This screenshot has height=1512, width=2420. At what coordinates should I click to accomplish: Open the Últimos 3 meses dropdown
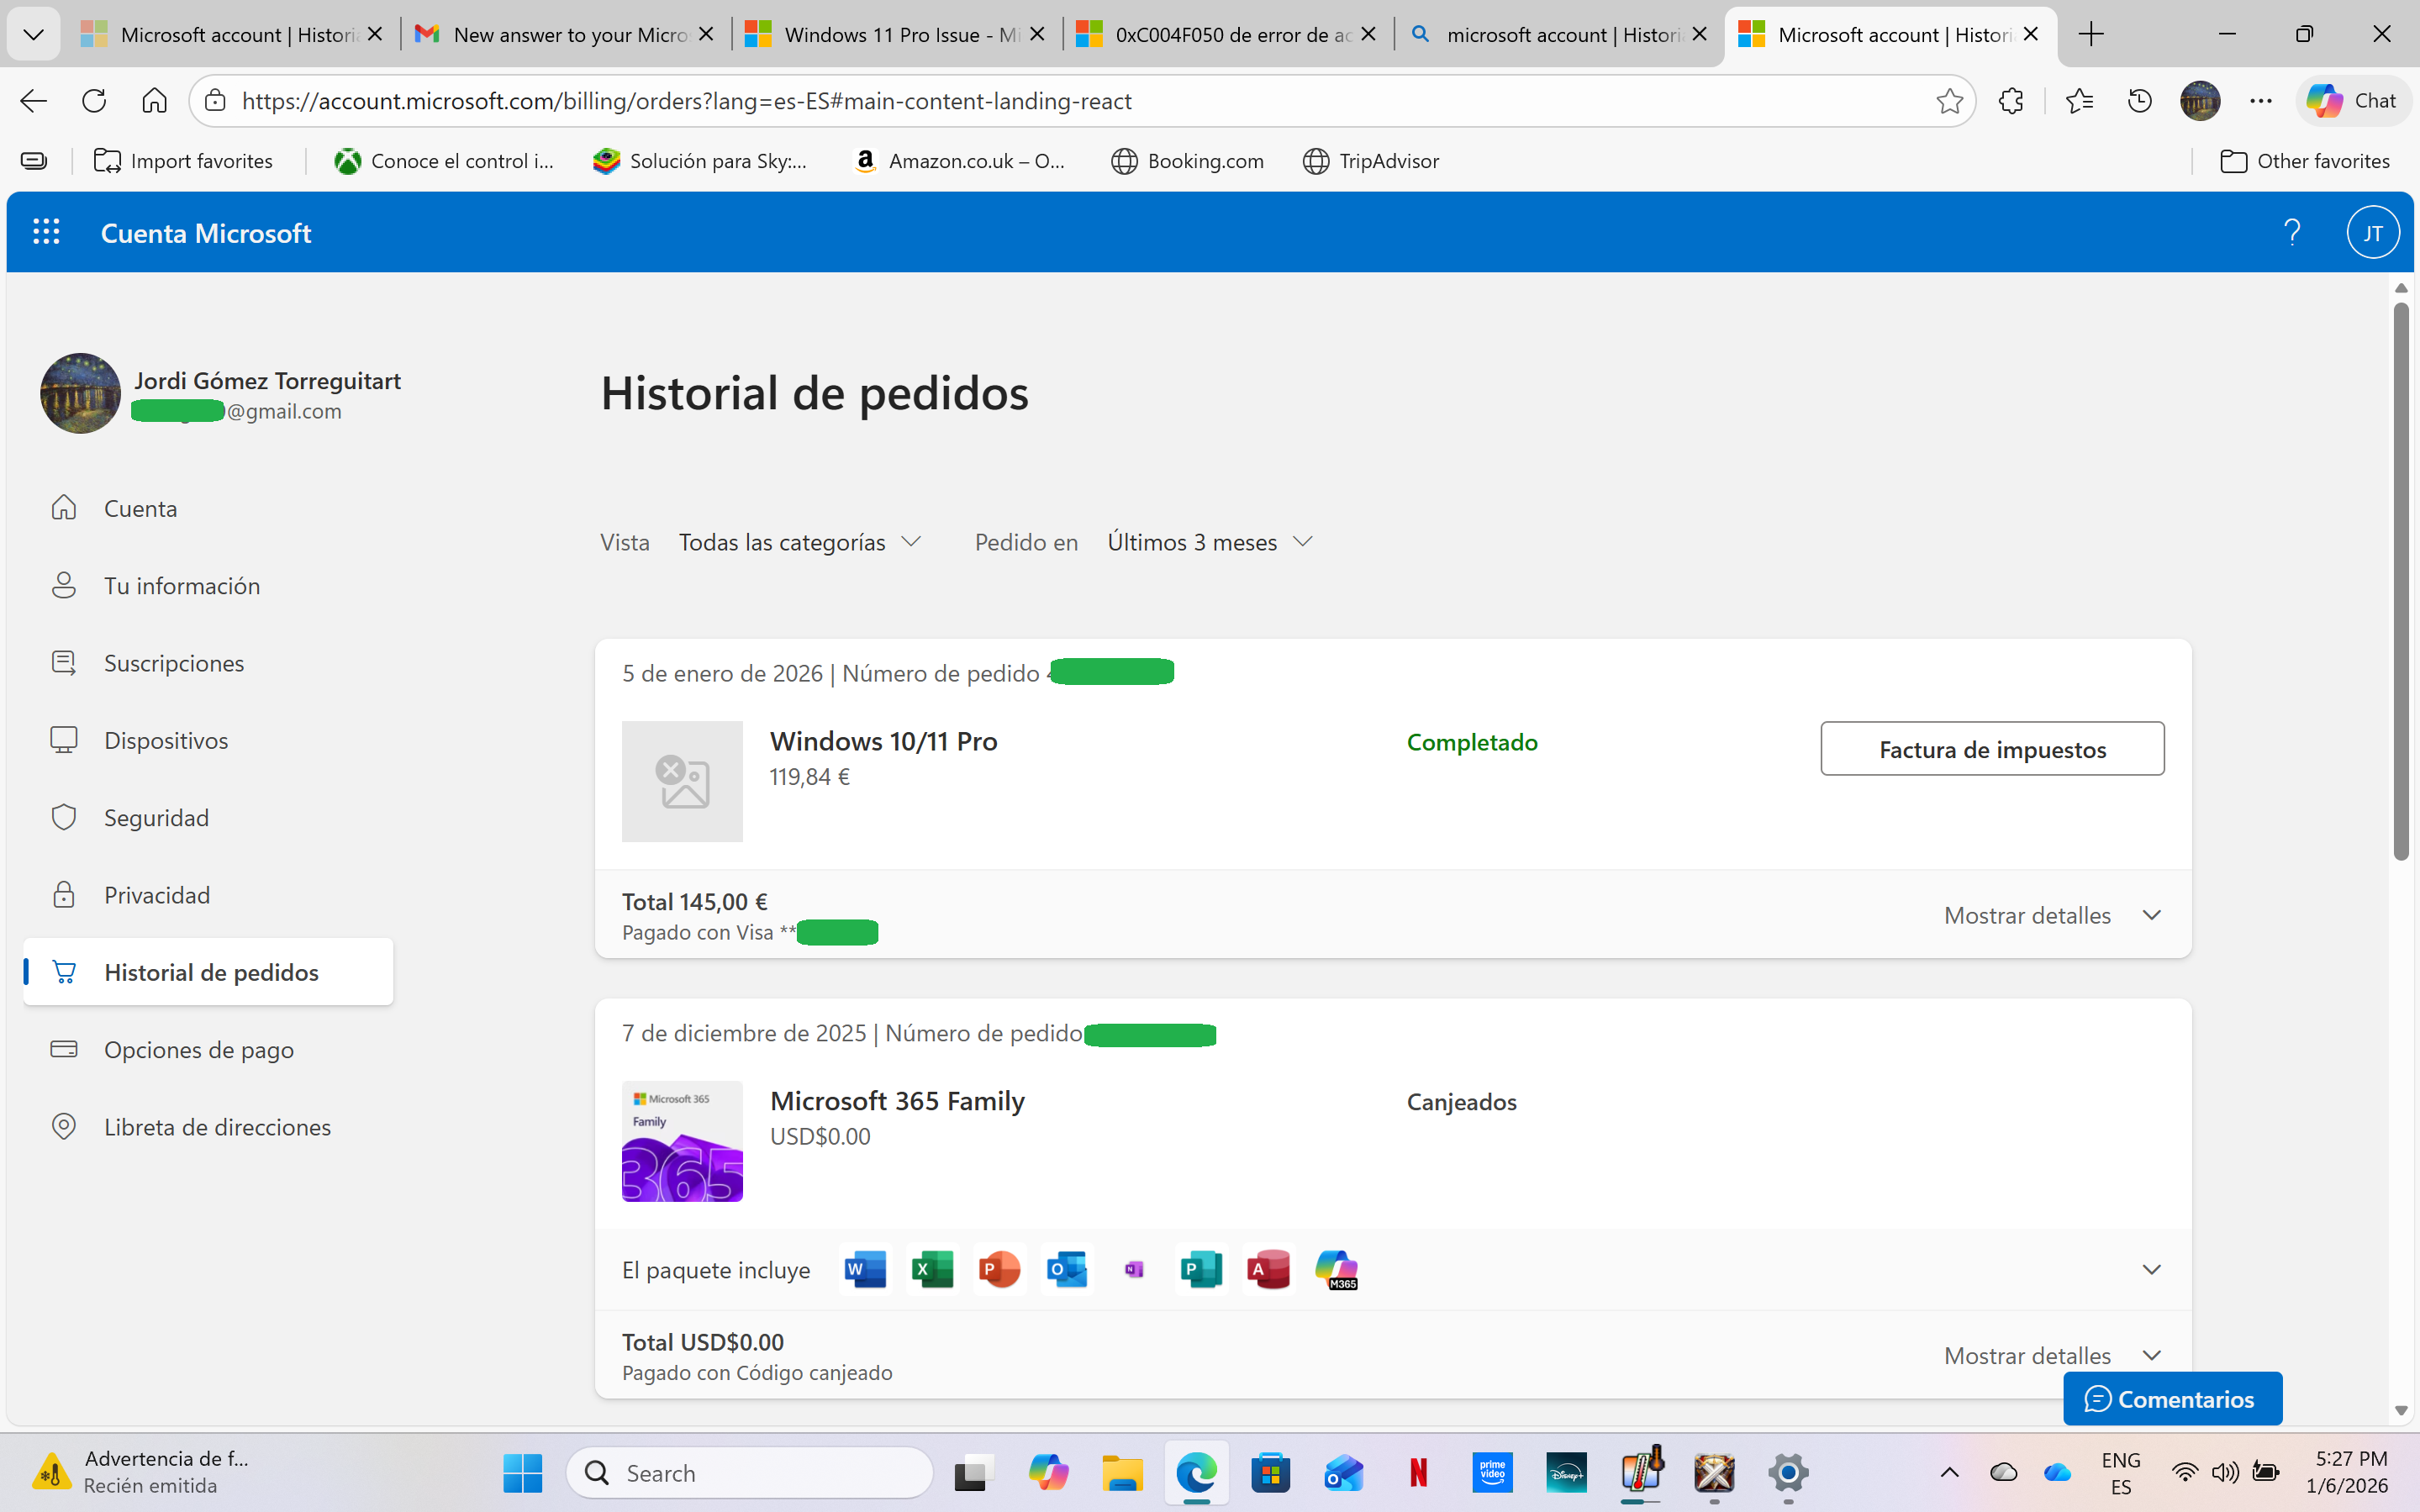(1209, 542)
